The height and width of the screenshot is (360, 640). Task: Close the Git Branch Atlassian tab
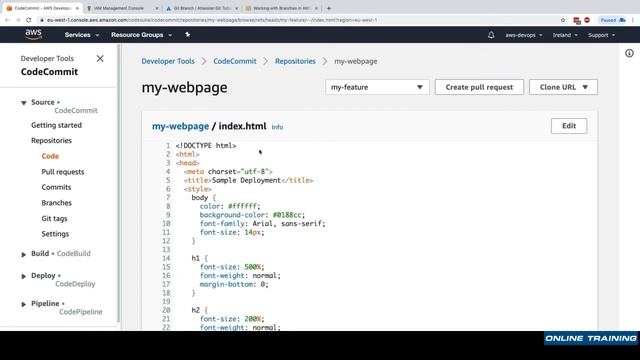[236, 8]
